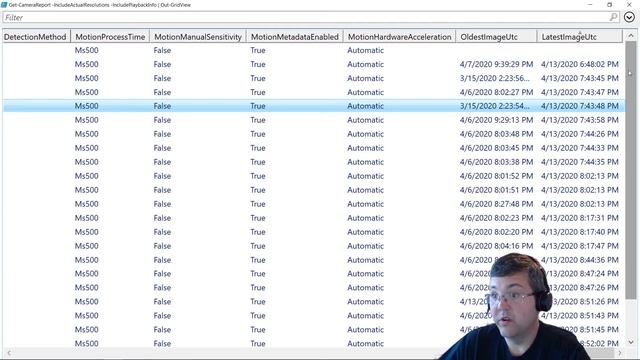Click horizontal scrollbar left arrow
The width and height of the screenshot is (640, 360).
(x=9, y=353)
